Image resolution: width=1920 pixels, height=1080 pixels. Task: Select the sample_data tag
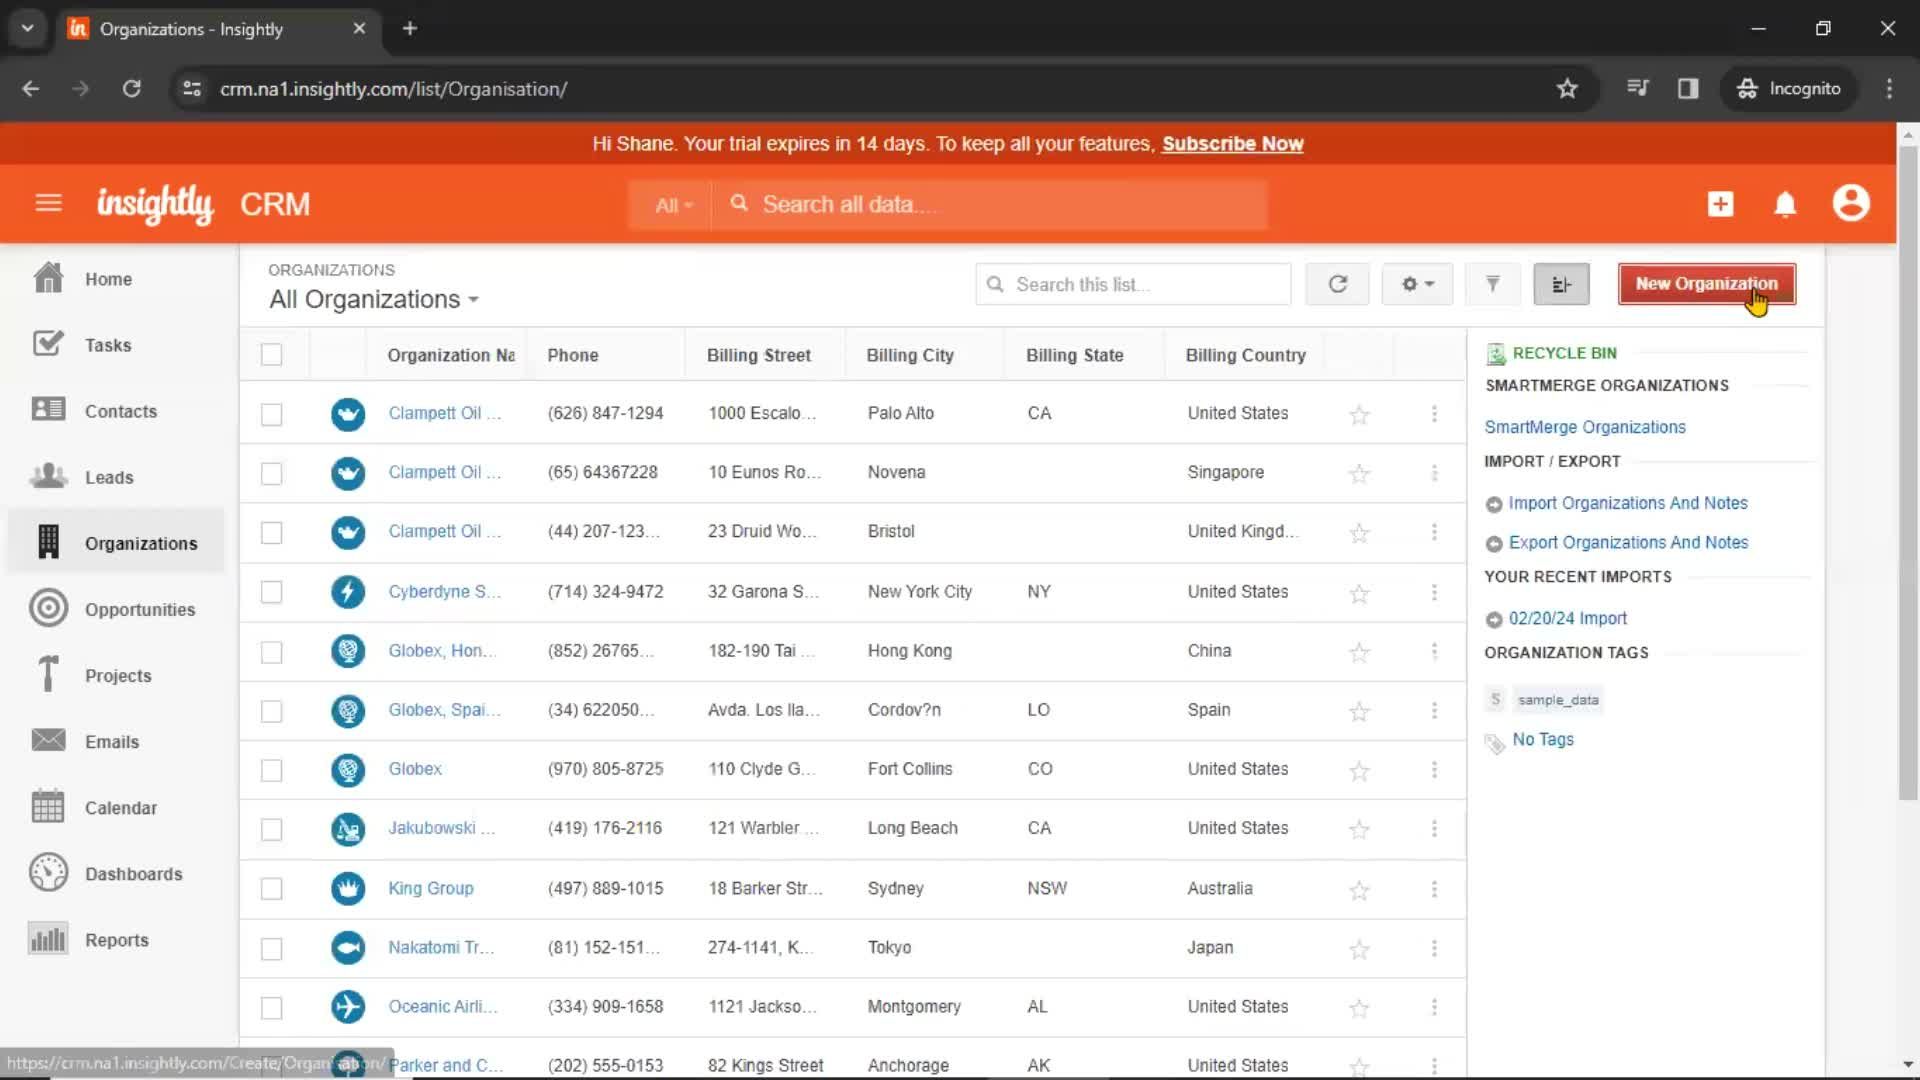(1557, 700)
